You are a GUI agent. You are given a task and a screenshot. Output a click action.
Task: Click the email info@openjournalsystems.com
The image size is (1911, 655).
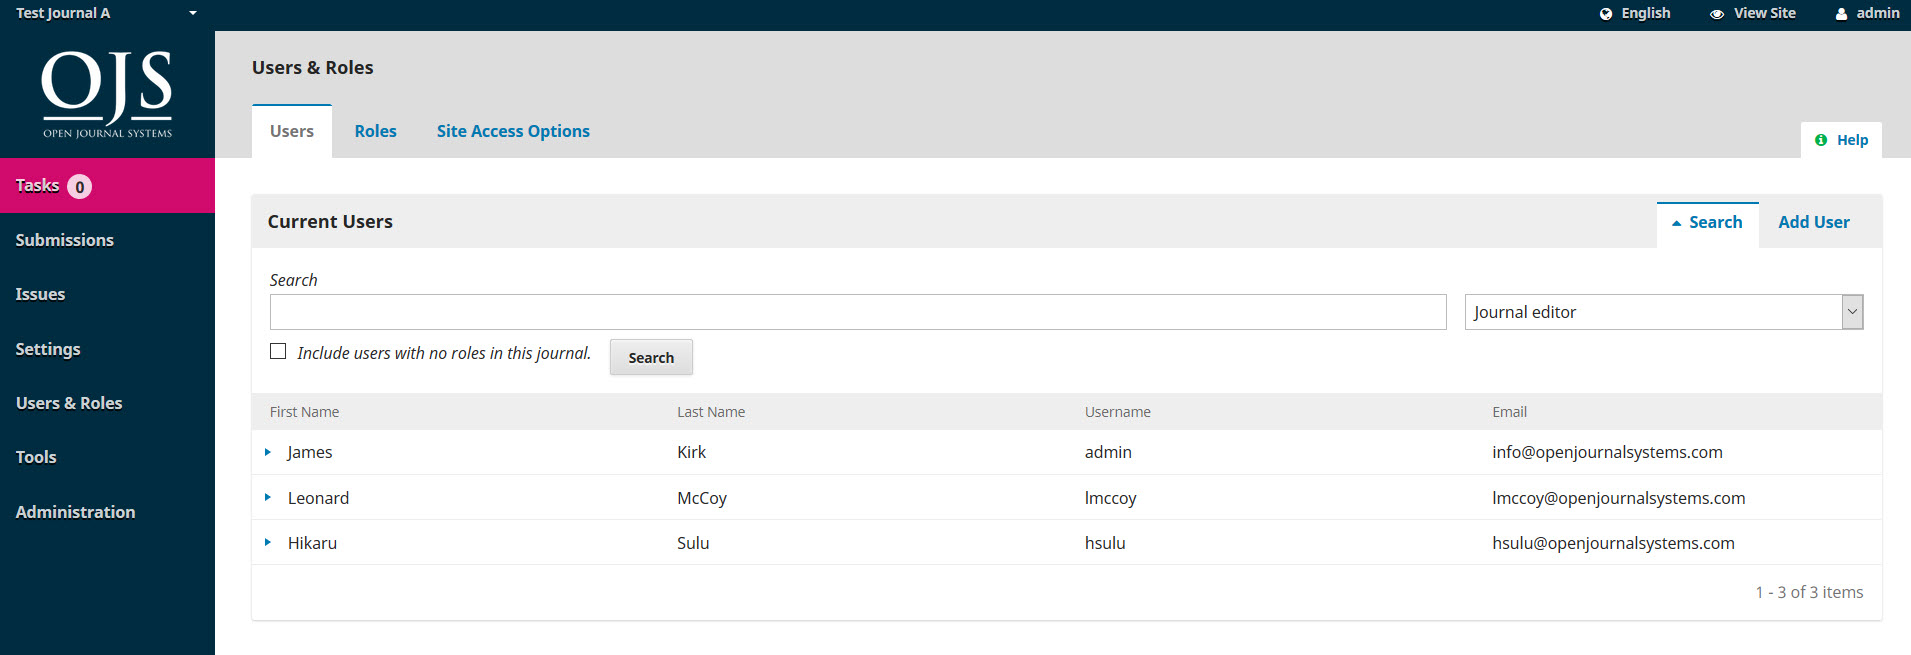tap(1607, 452)
